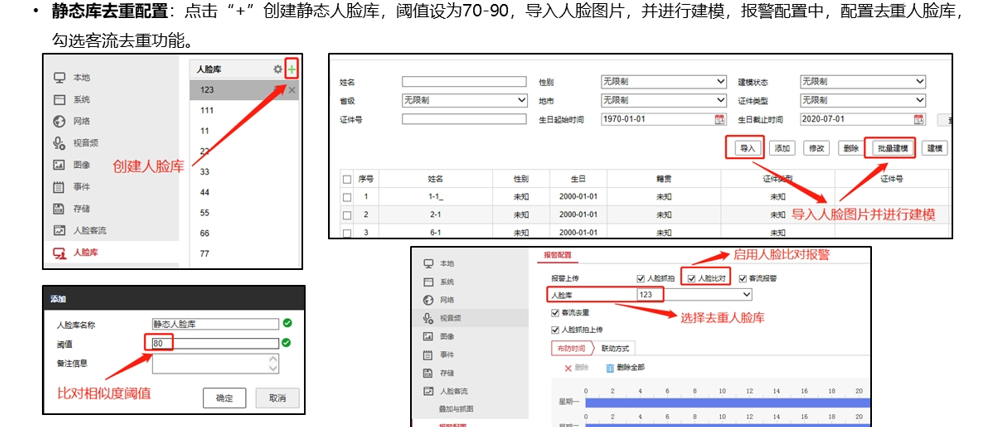This screenshot has width=991, height=427.
Task: Open 存储 in the face library panel sidebar
Action: [82, 208]
